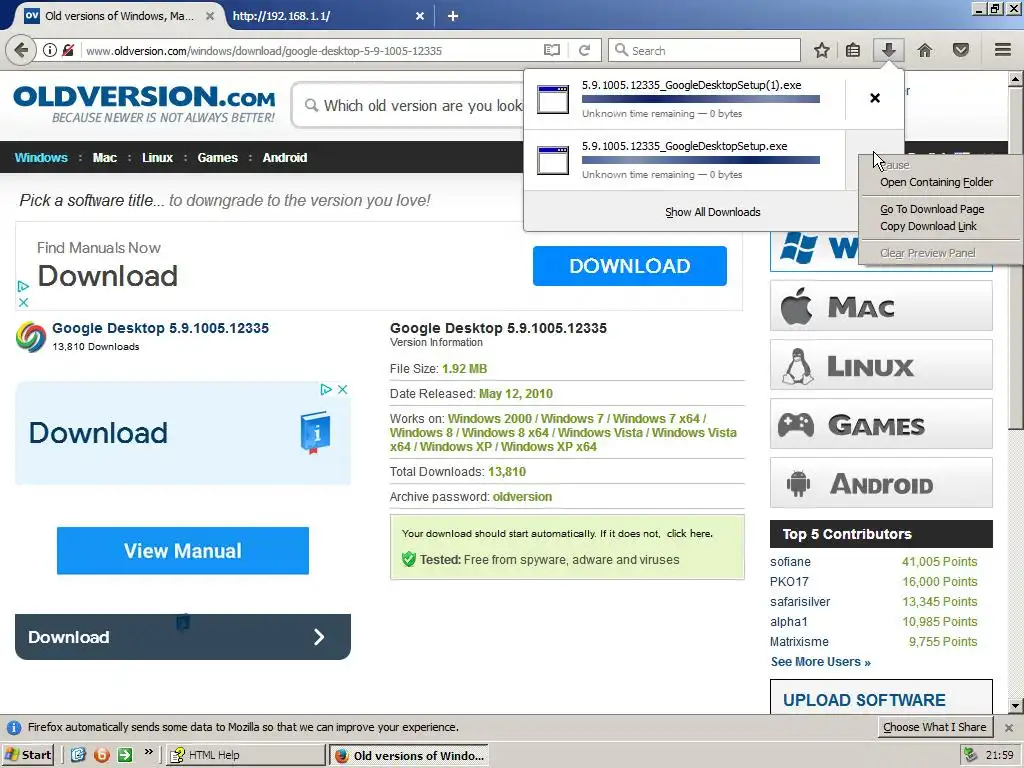Show your bookmarks list icon
Screen dimensions: 1024x768
[853, 50]
